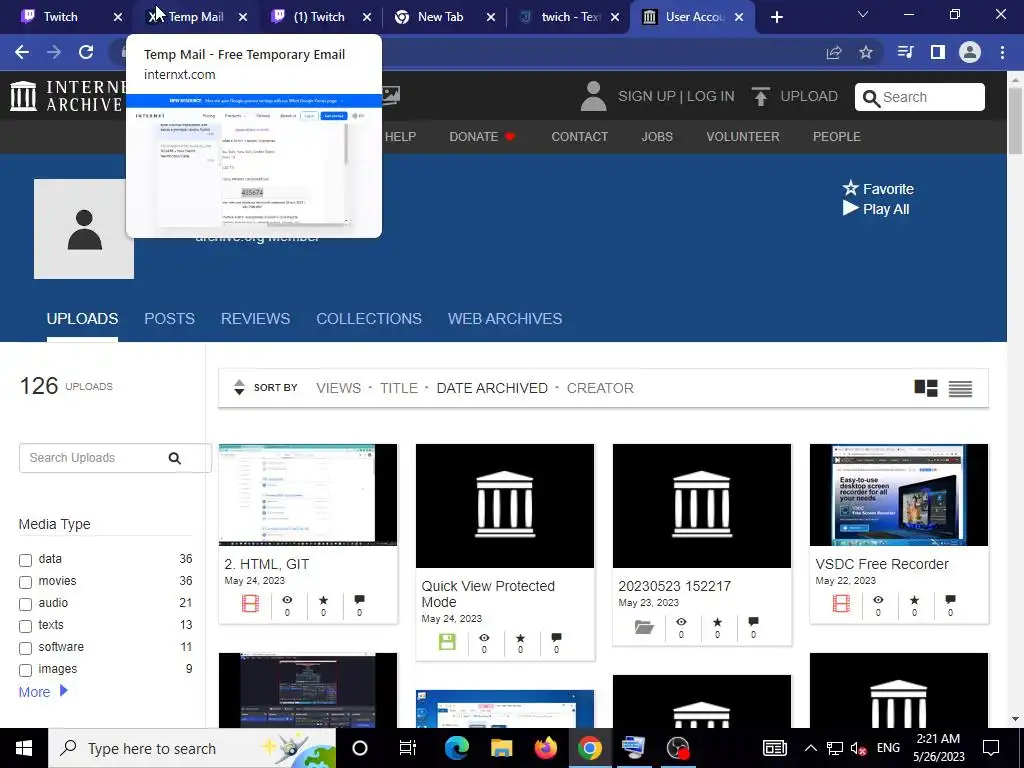The image size is (1024, 768).
Task: Open the 2. HTML, GIT thumbnail
Action: (308, 494)
